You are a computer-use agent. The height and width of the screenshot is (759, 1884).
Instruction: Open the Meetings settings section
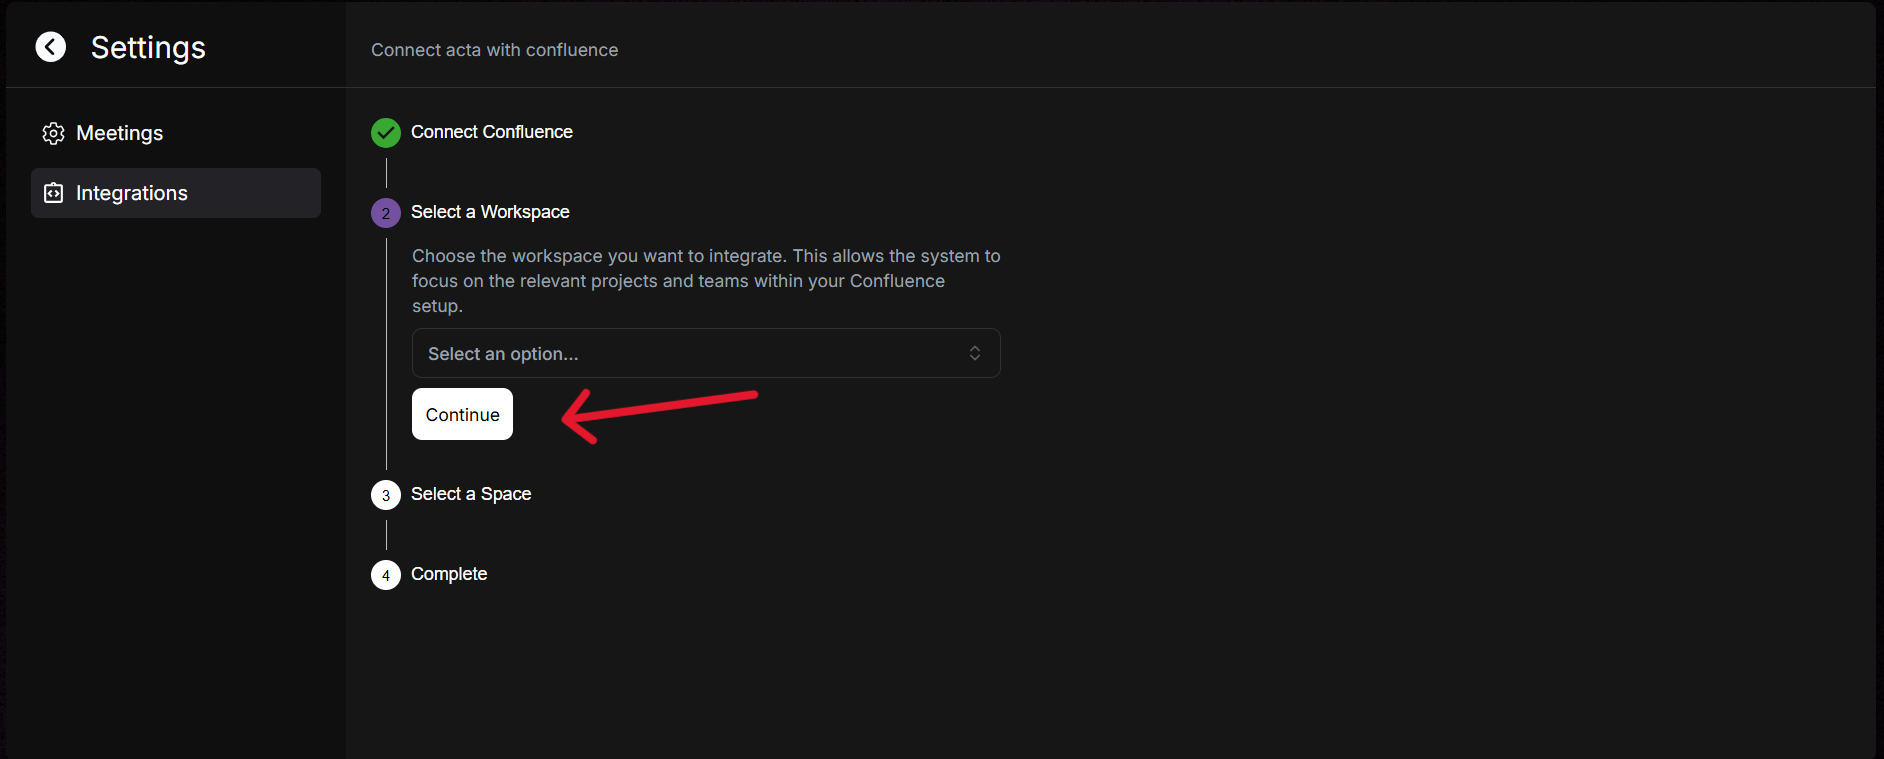coord(176,133)
